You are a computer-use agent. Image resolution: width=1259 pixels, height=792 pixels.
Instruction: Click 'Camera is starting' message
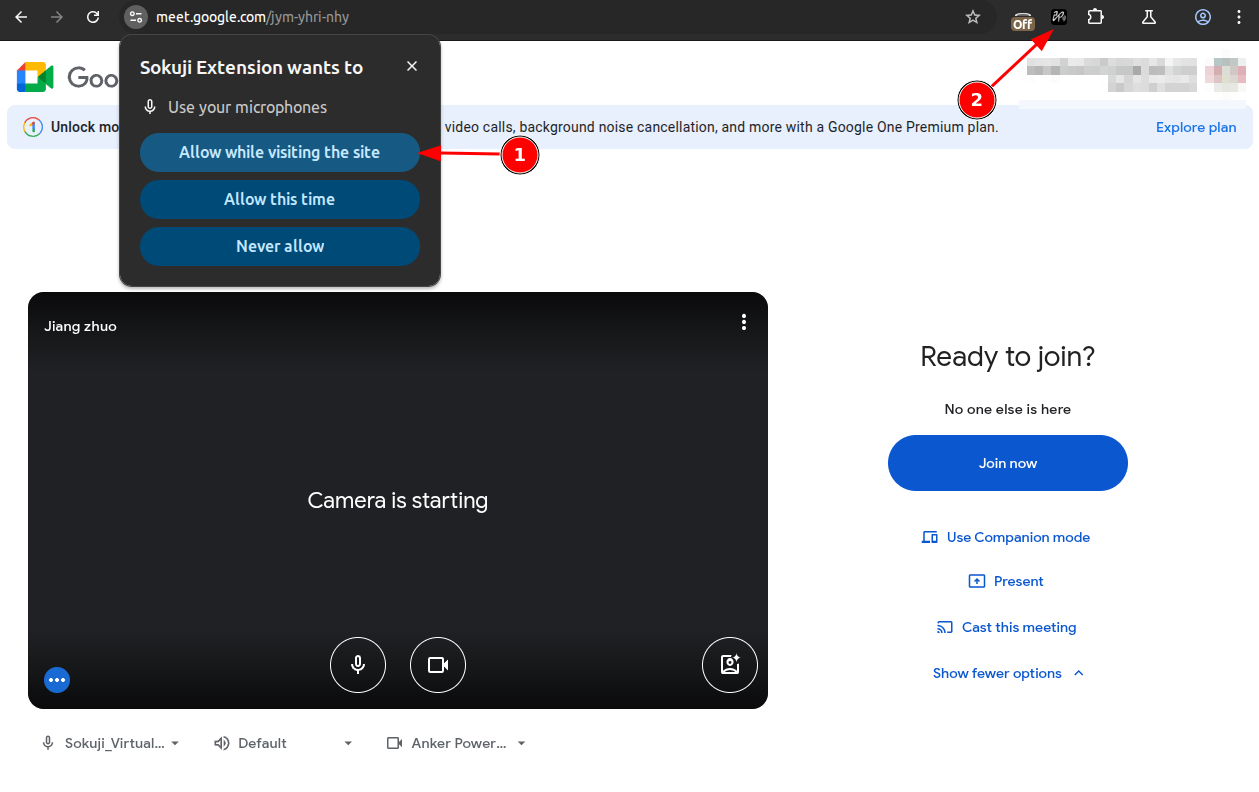(398, 500)
